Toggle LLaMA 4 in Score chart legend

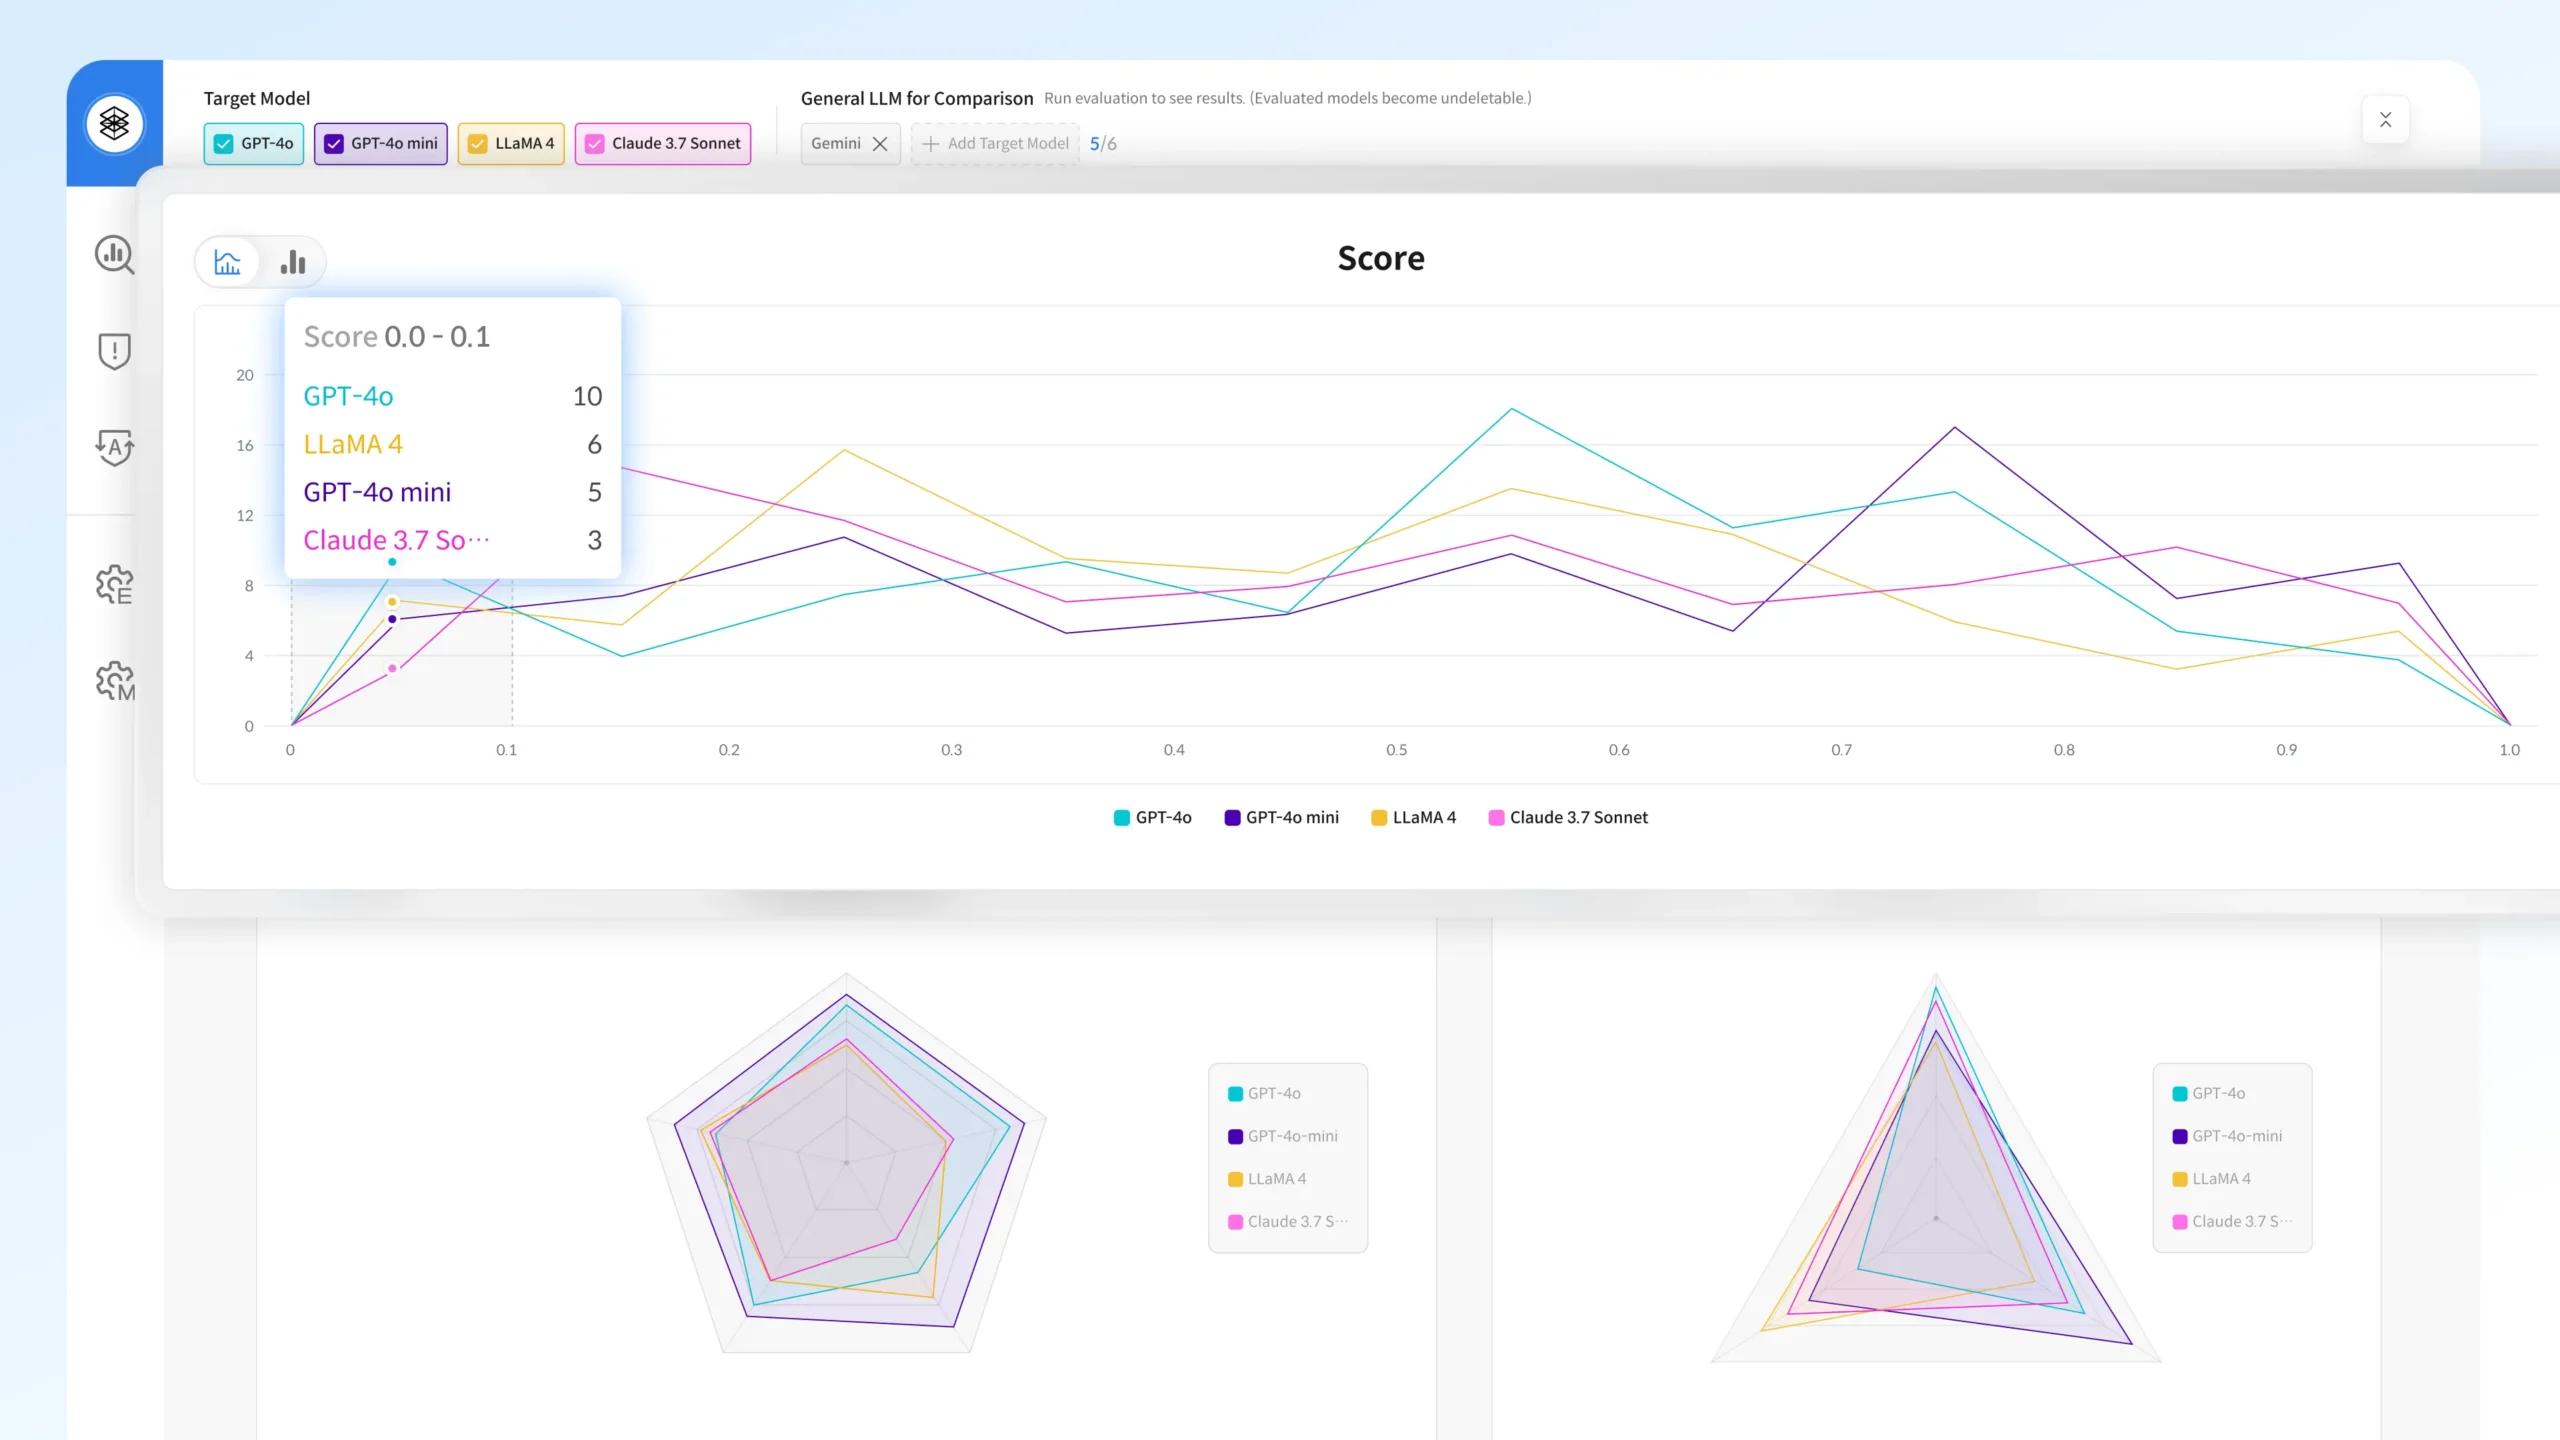click(x=1413, y=817)
